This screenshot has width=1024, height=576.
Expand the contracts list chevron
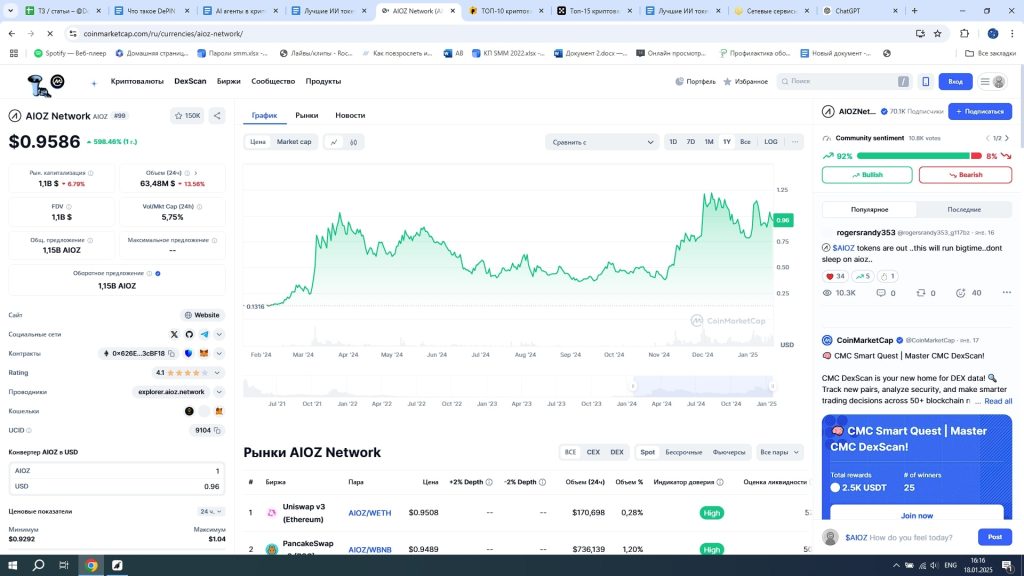[x=219, y=353]
